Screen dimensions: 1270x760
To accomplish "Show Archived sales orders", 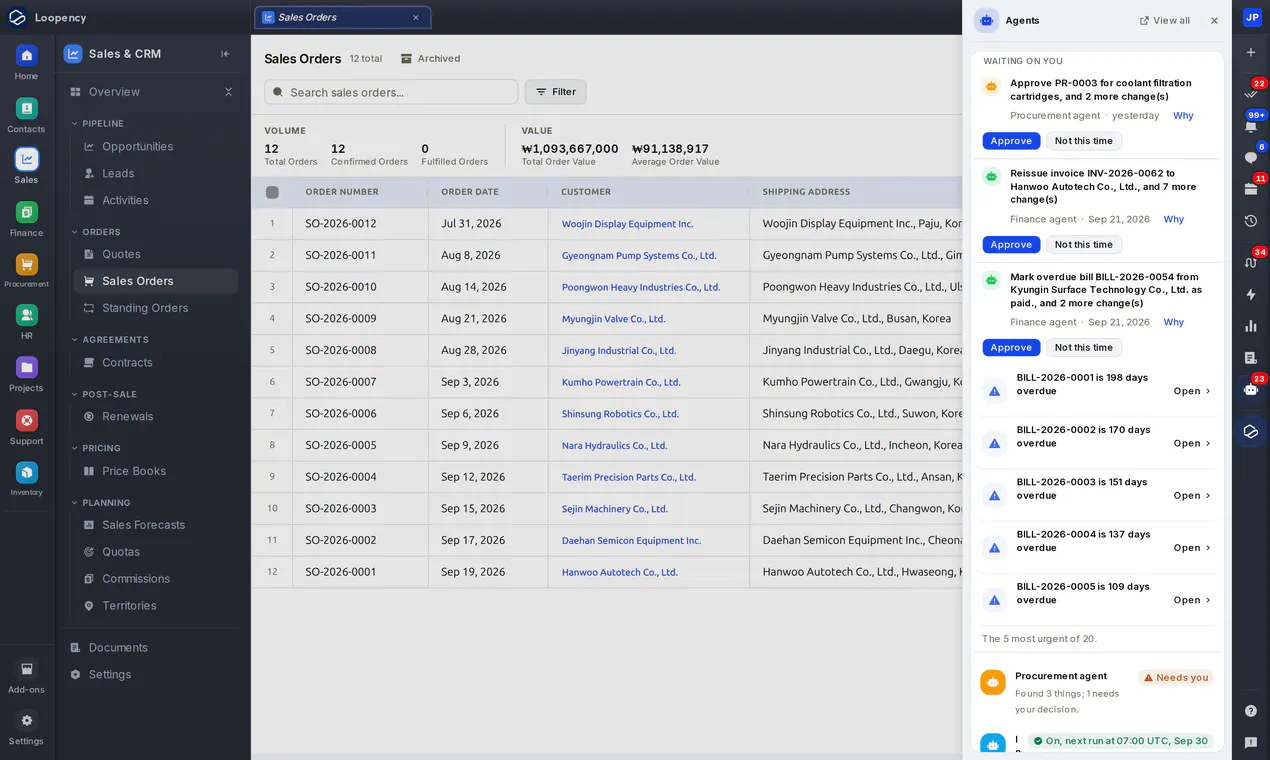I will click(x=431, y=59).
